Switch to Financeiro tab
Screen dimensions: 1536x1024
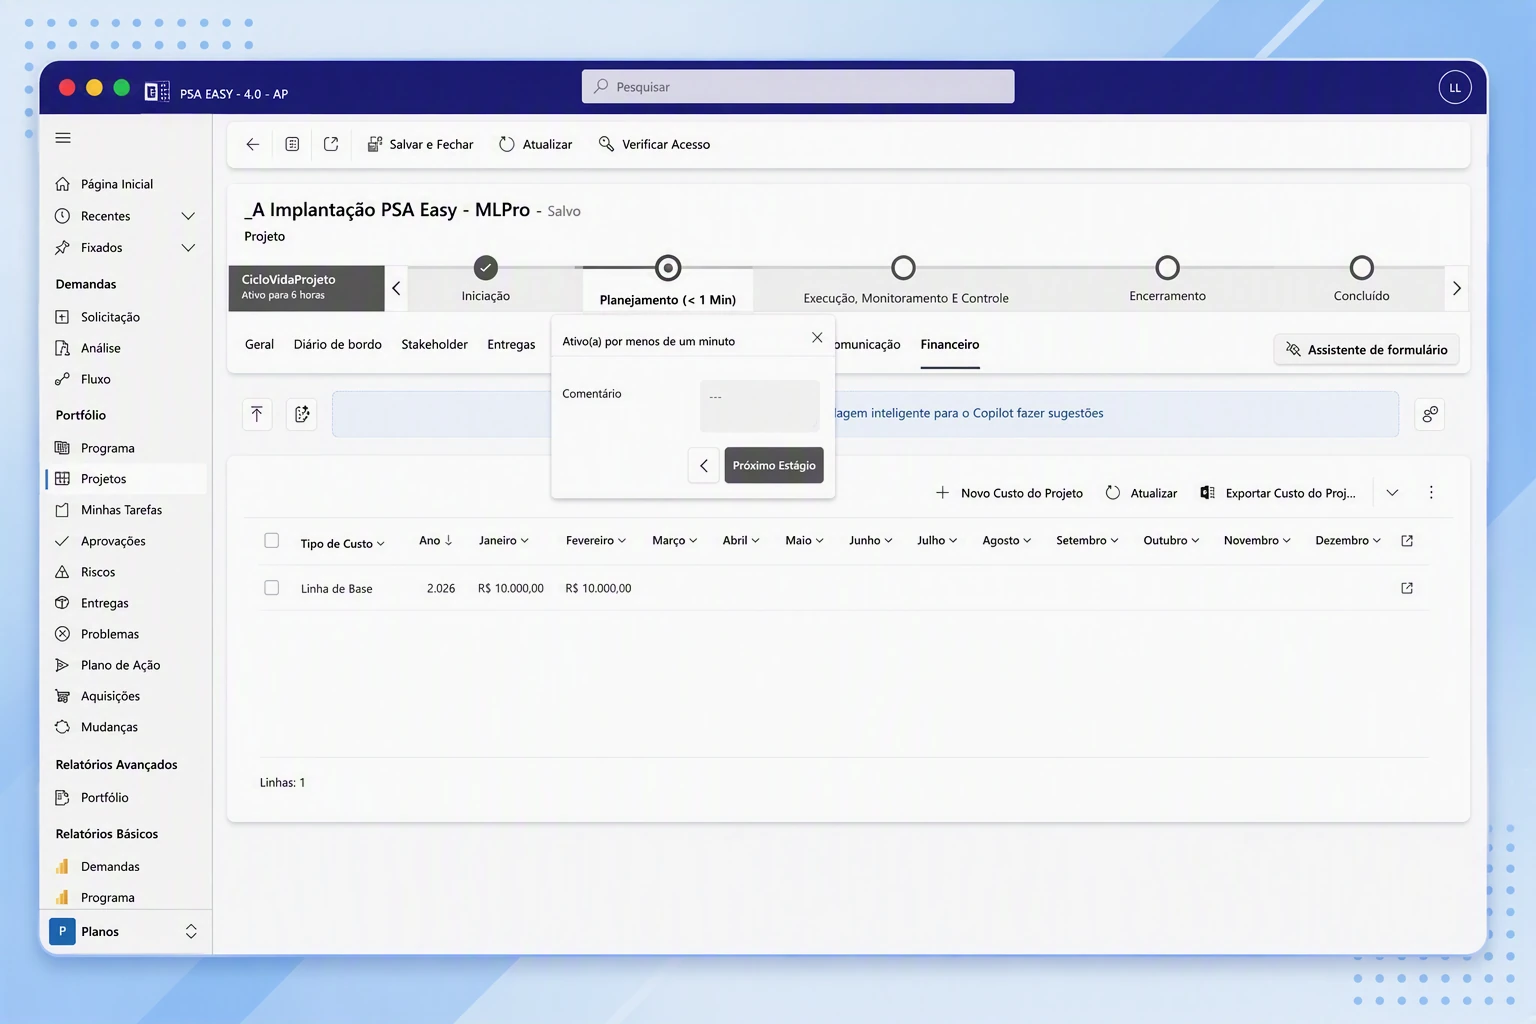coord(950,344)
